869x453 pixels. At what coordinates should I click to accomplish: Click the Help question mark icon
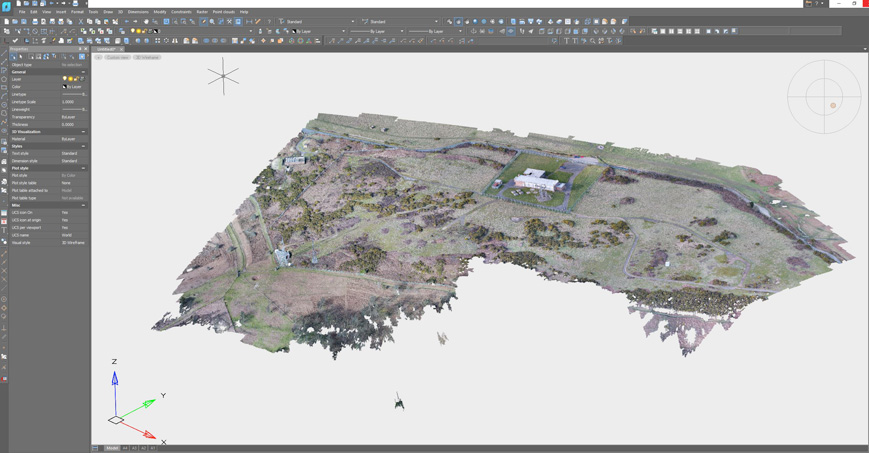[x=269, y=21]
